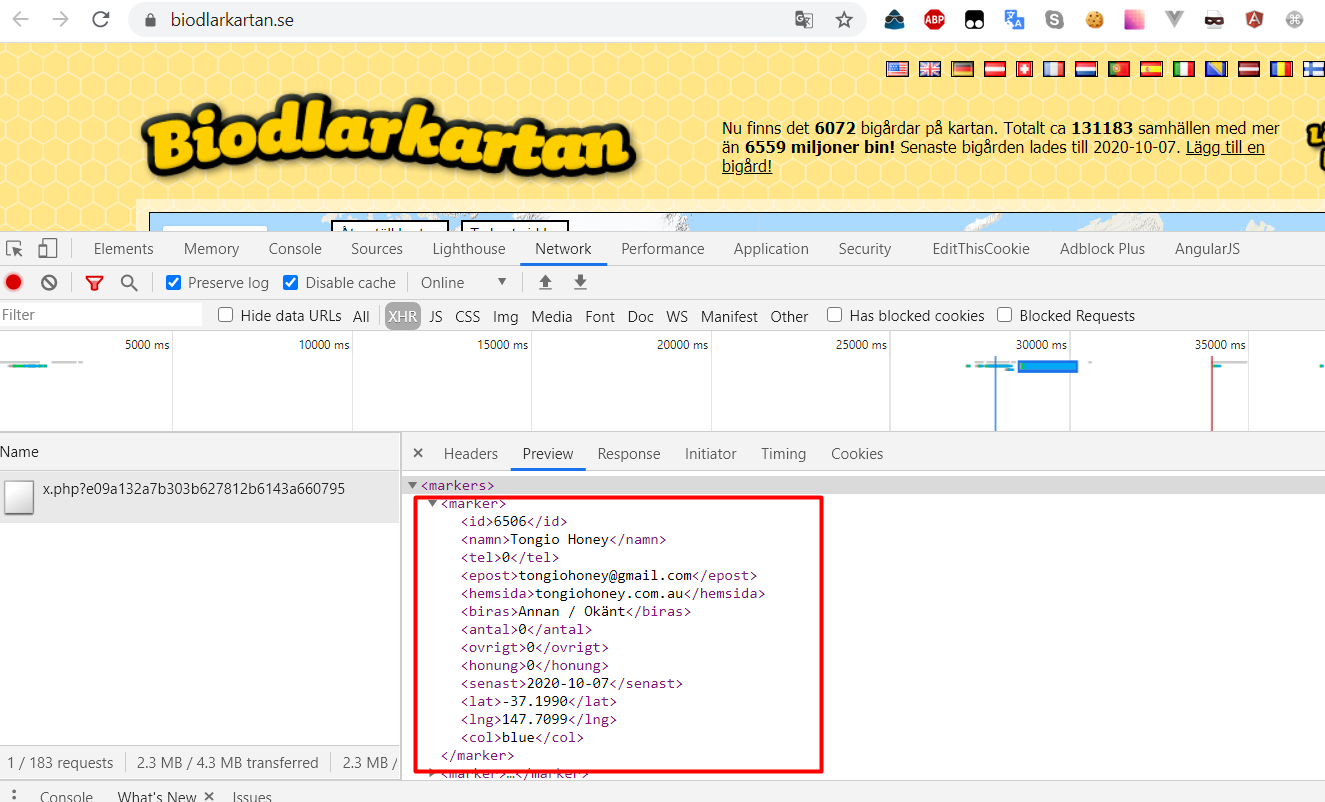Select the French flag language
The height and width of the screenshot is (802, 1325).
1054,69
